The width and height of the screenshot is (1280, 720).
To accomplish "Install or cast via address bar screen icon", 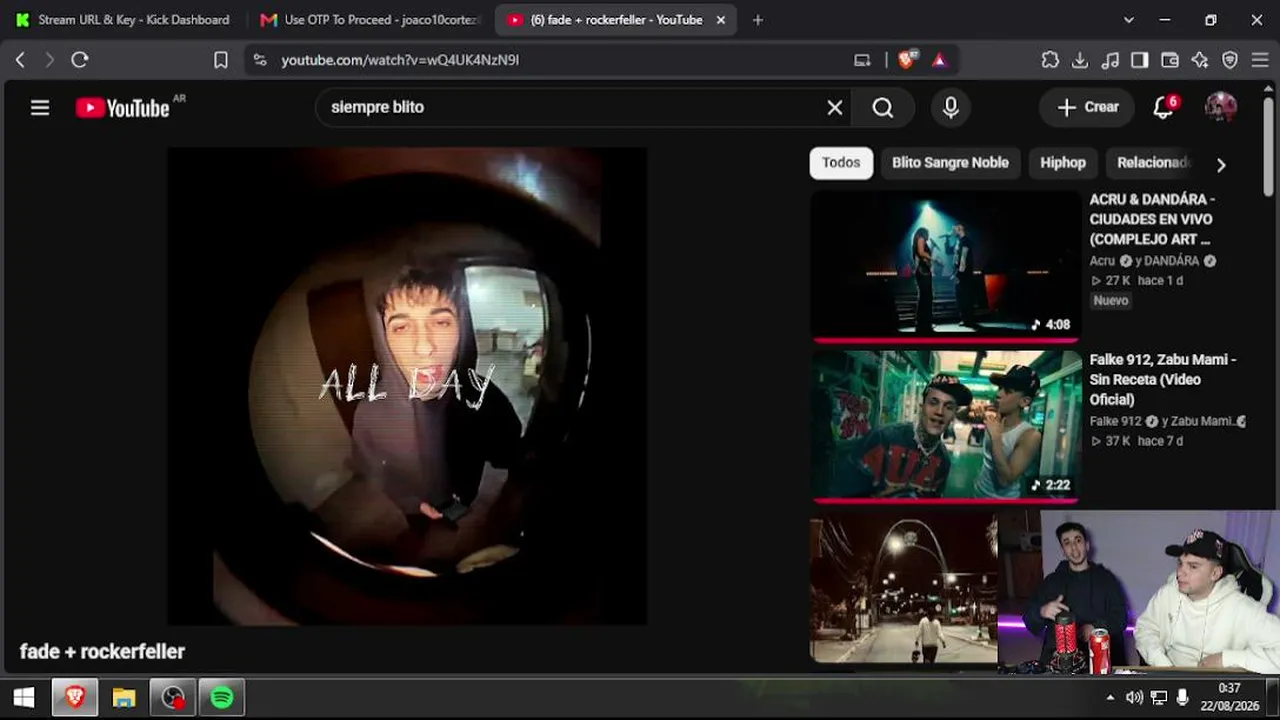I will 862,60.
